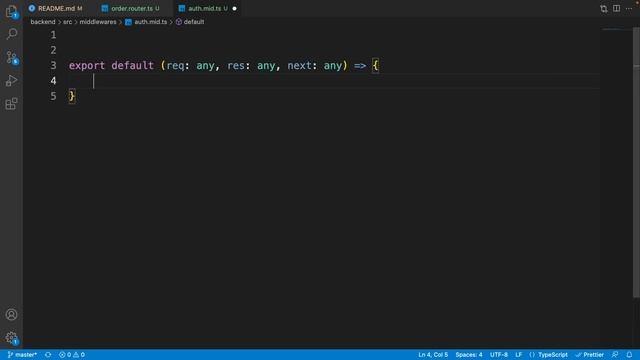This screenshot has height=360, width=640.
Task: Click the arrow => operator on line 3
Action: click(360, 65)
